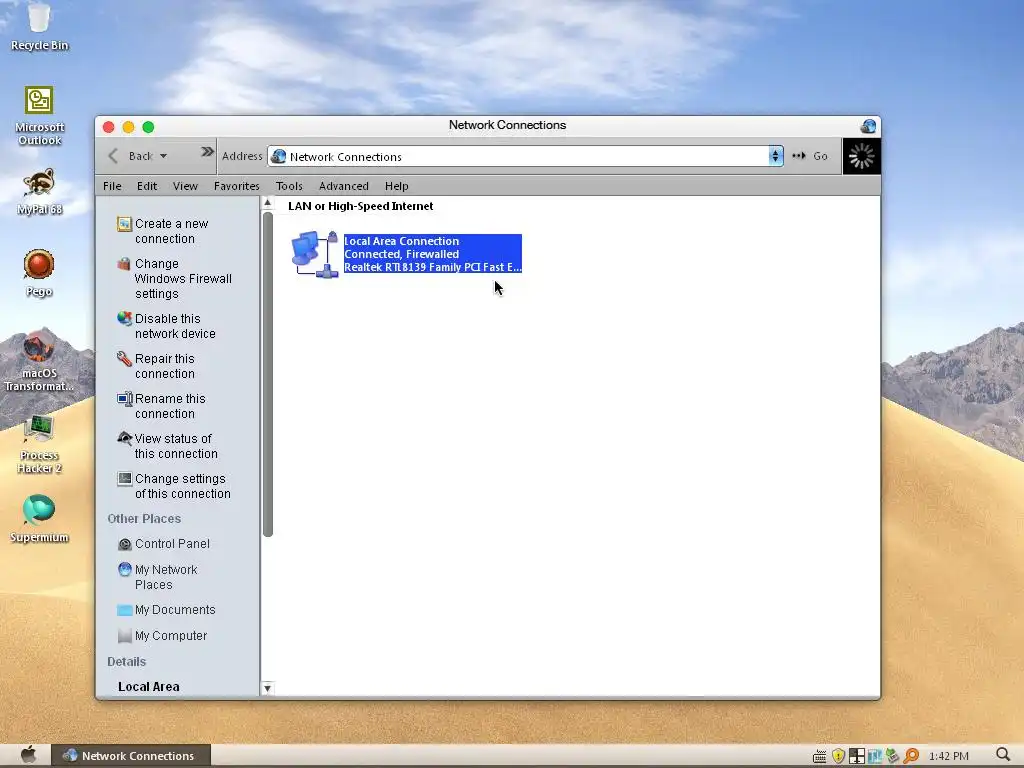Click the sidebar scroll up arrow
Image resolution: width=1024 pixels, height=768 pixels.
(x=267, y=203)
